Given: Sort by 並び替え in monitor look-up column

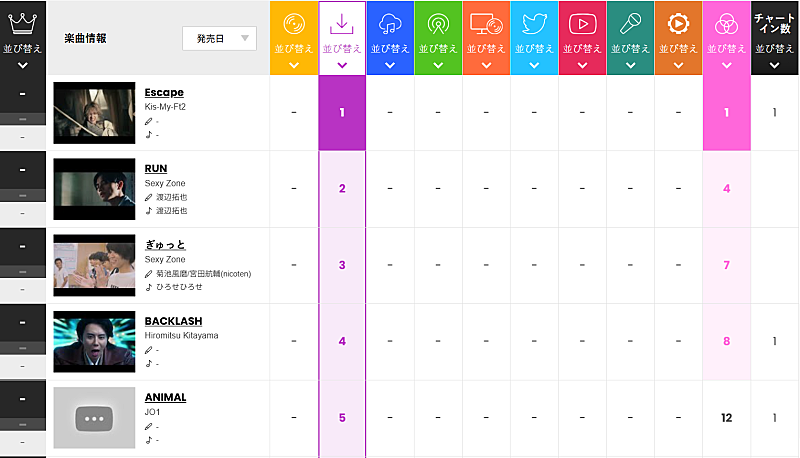Looking at the screenshot, I should pos(486,49).
